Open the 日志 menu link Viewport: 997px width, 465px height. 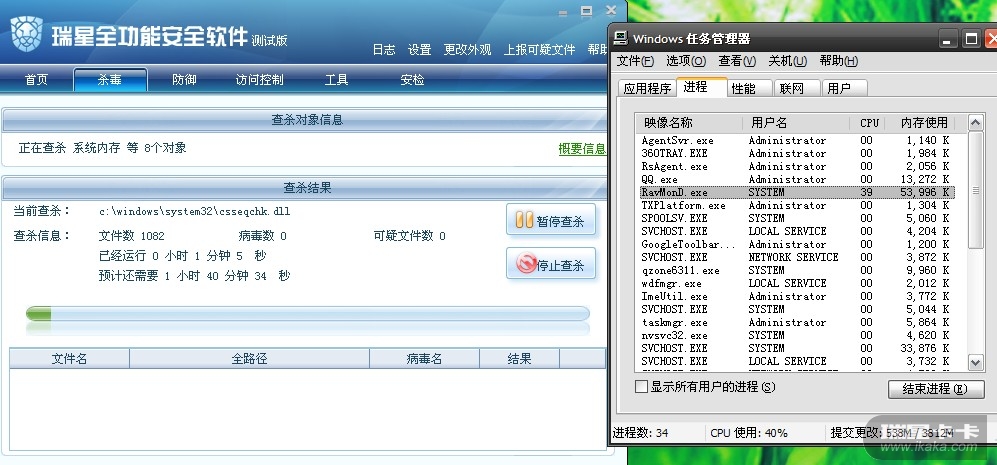pyautogui.click(x=383, y=50)
